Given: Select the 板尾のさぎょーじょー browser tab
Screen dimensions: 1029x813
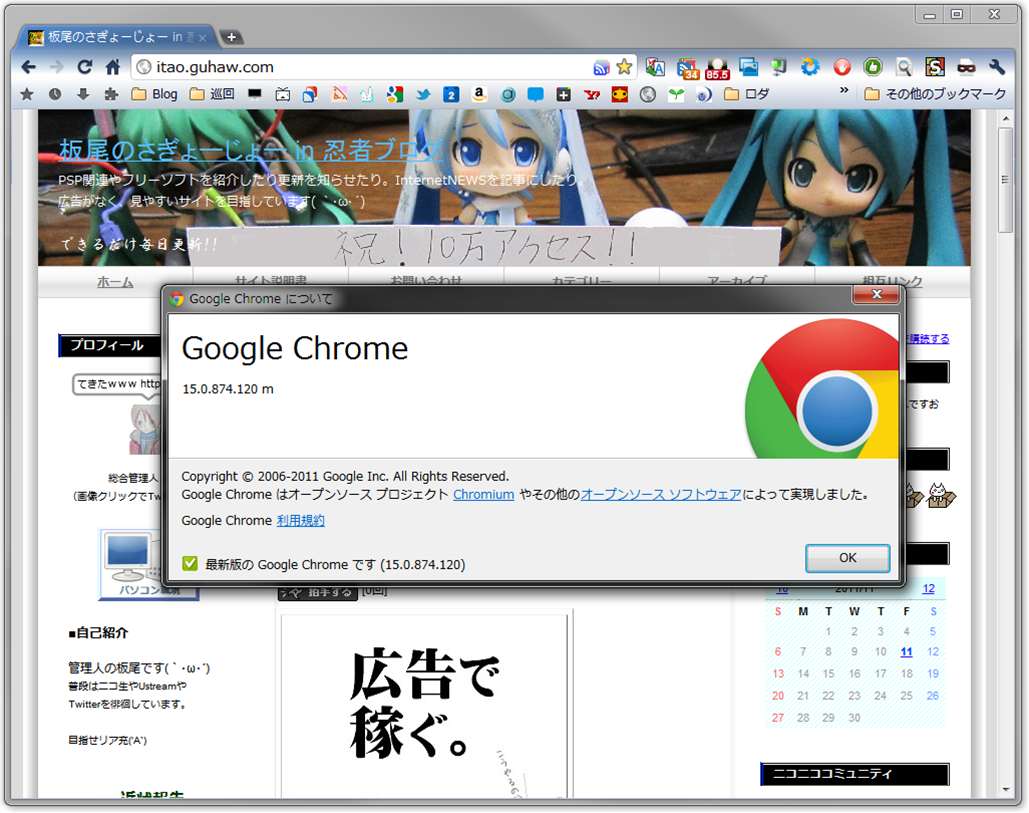Looking at the screenshot, I should 118,37.
